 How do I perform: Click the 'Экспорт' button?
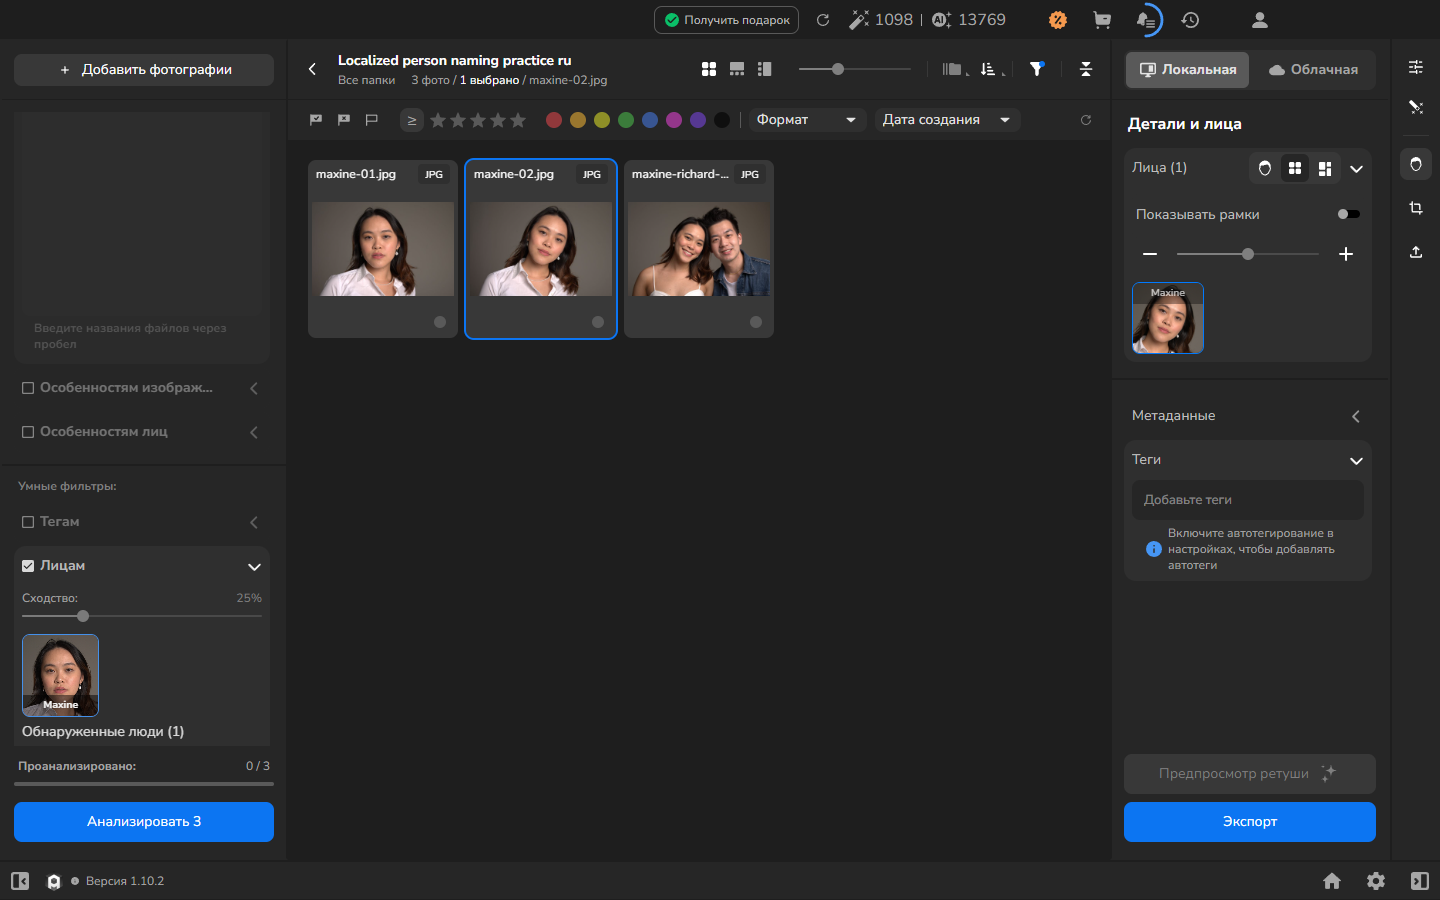(x=1250, y=822)
